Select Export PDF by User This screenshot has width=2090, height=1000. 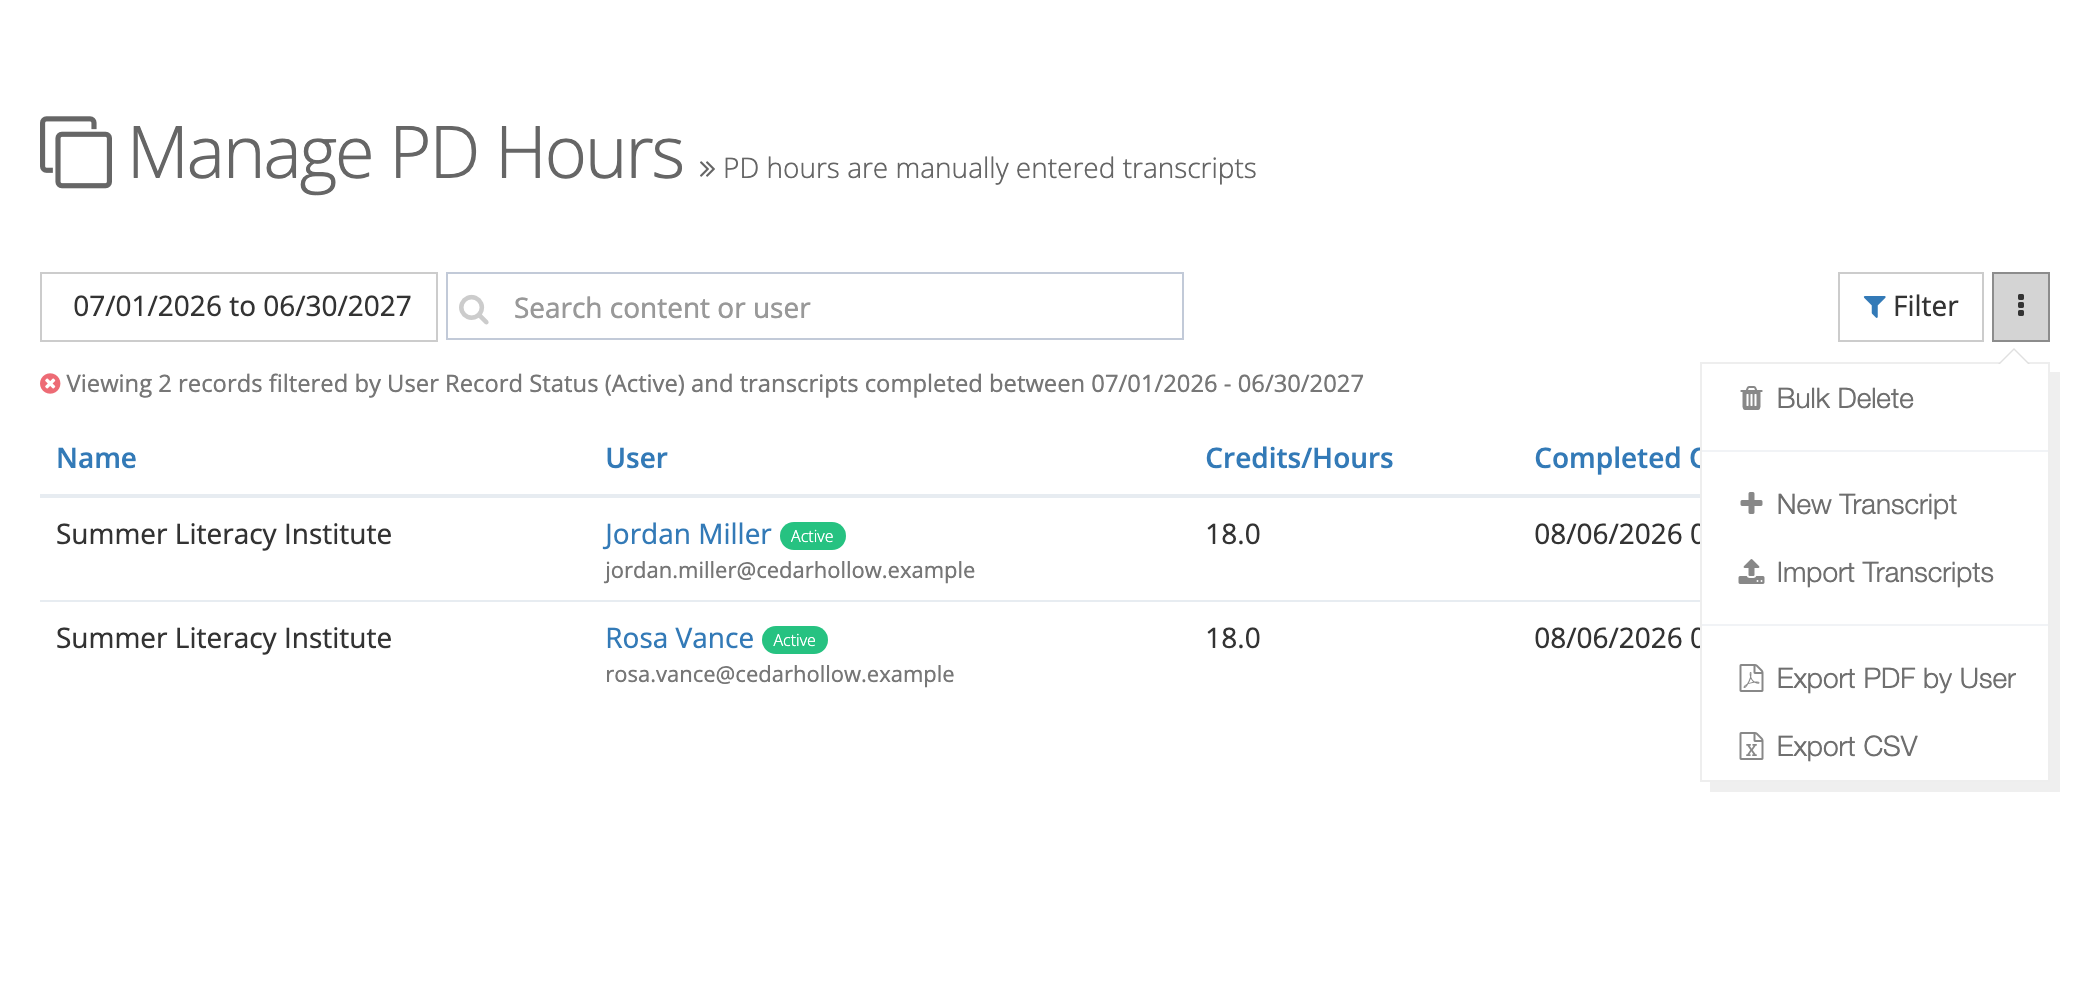pos(1875,678)
